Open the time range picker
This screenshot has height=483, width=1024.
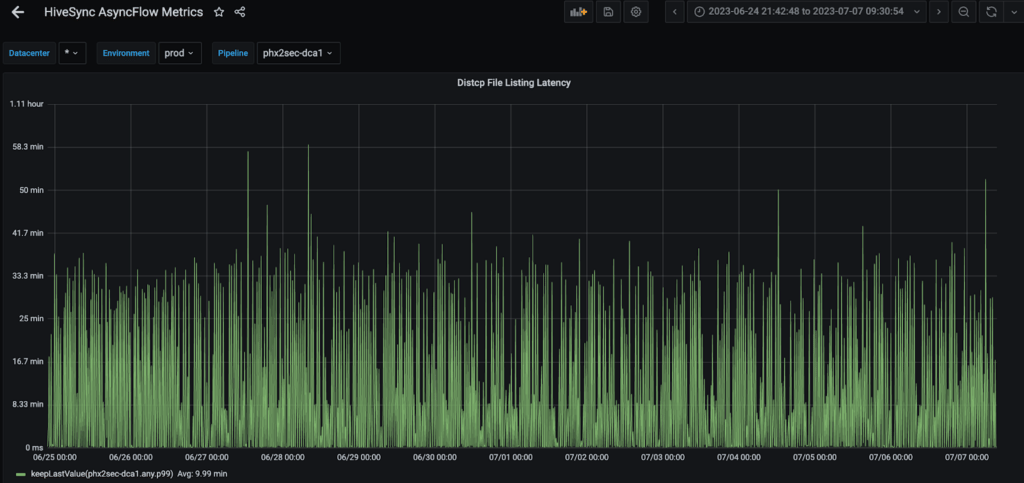click(806, 12)
